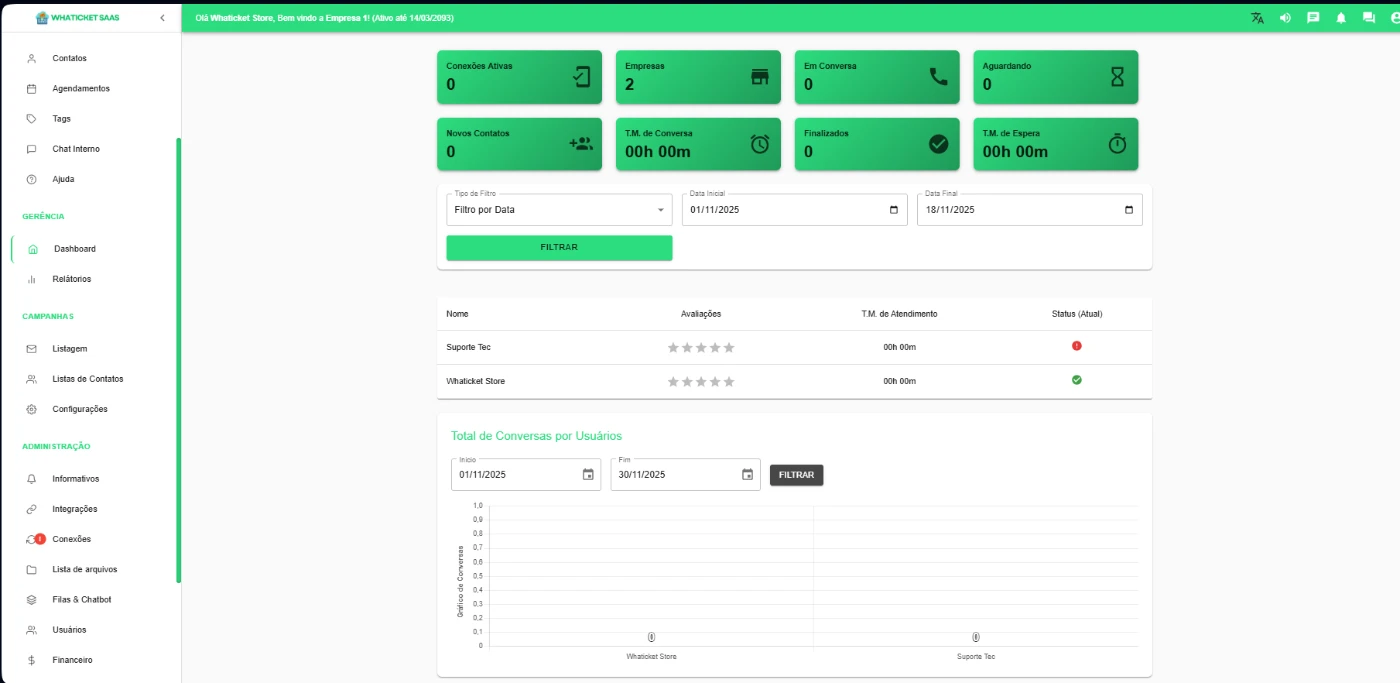The width and height of the screenshot is (1400, 683).
Task: Click the Início date calendar icon
Action: (588, 475)
